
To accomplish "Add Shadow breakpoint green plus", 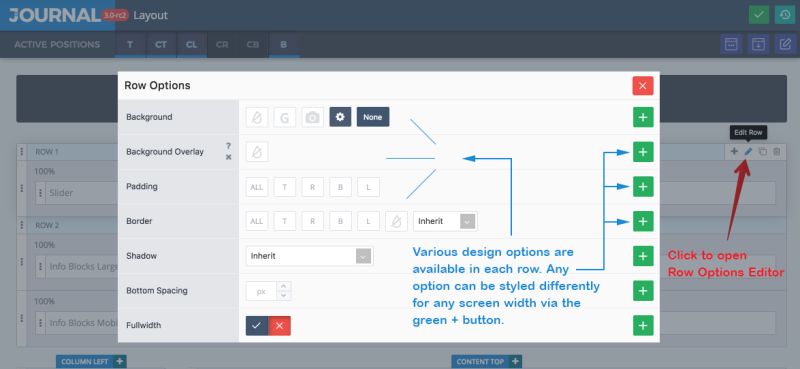I will (643, 256).
